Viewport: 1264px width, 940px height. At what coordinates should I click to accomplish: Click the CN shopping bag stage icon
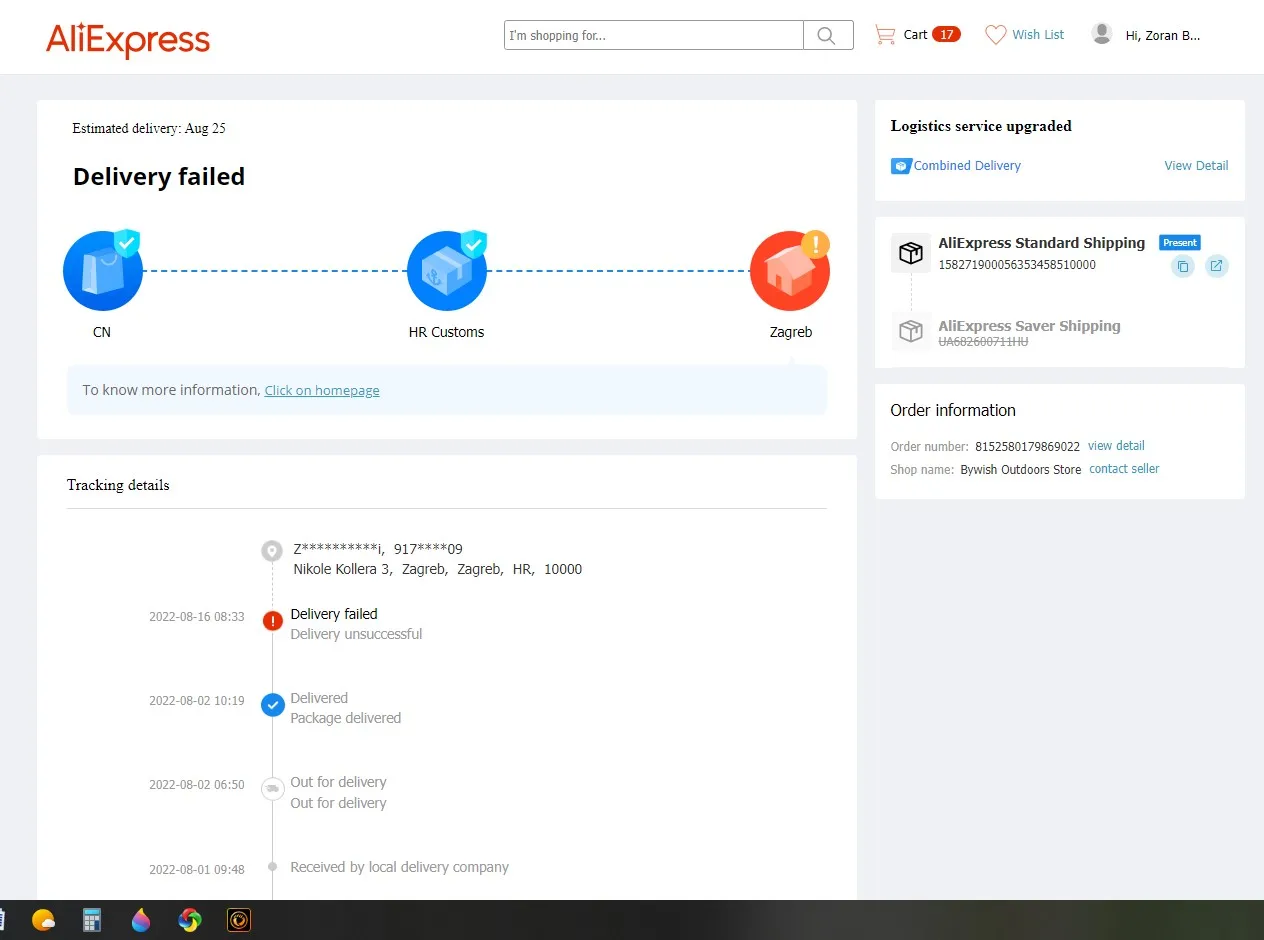(102, 271)
